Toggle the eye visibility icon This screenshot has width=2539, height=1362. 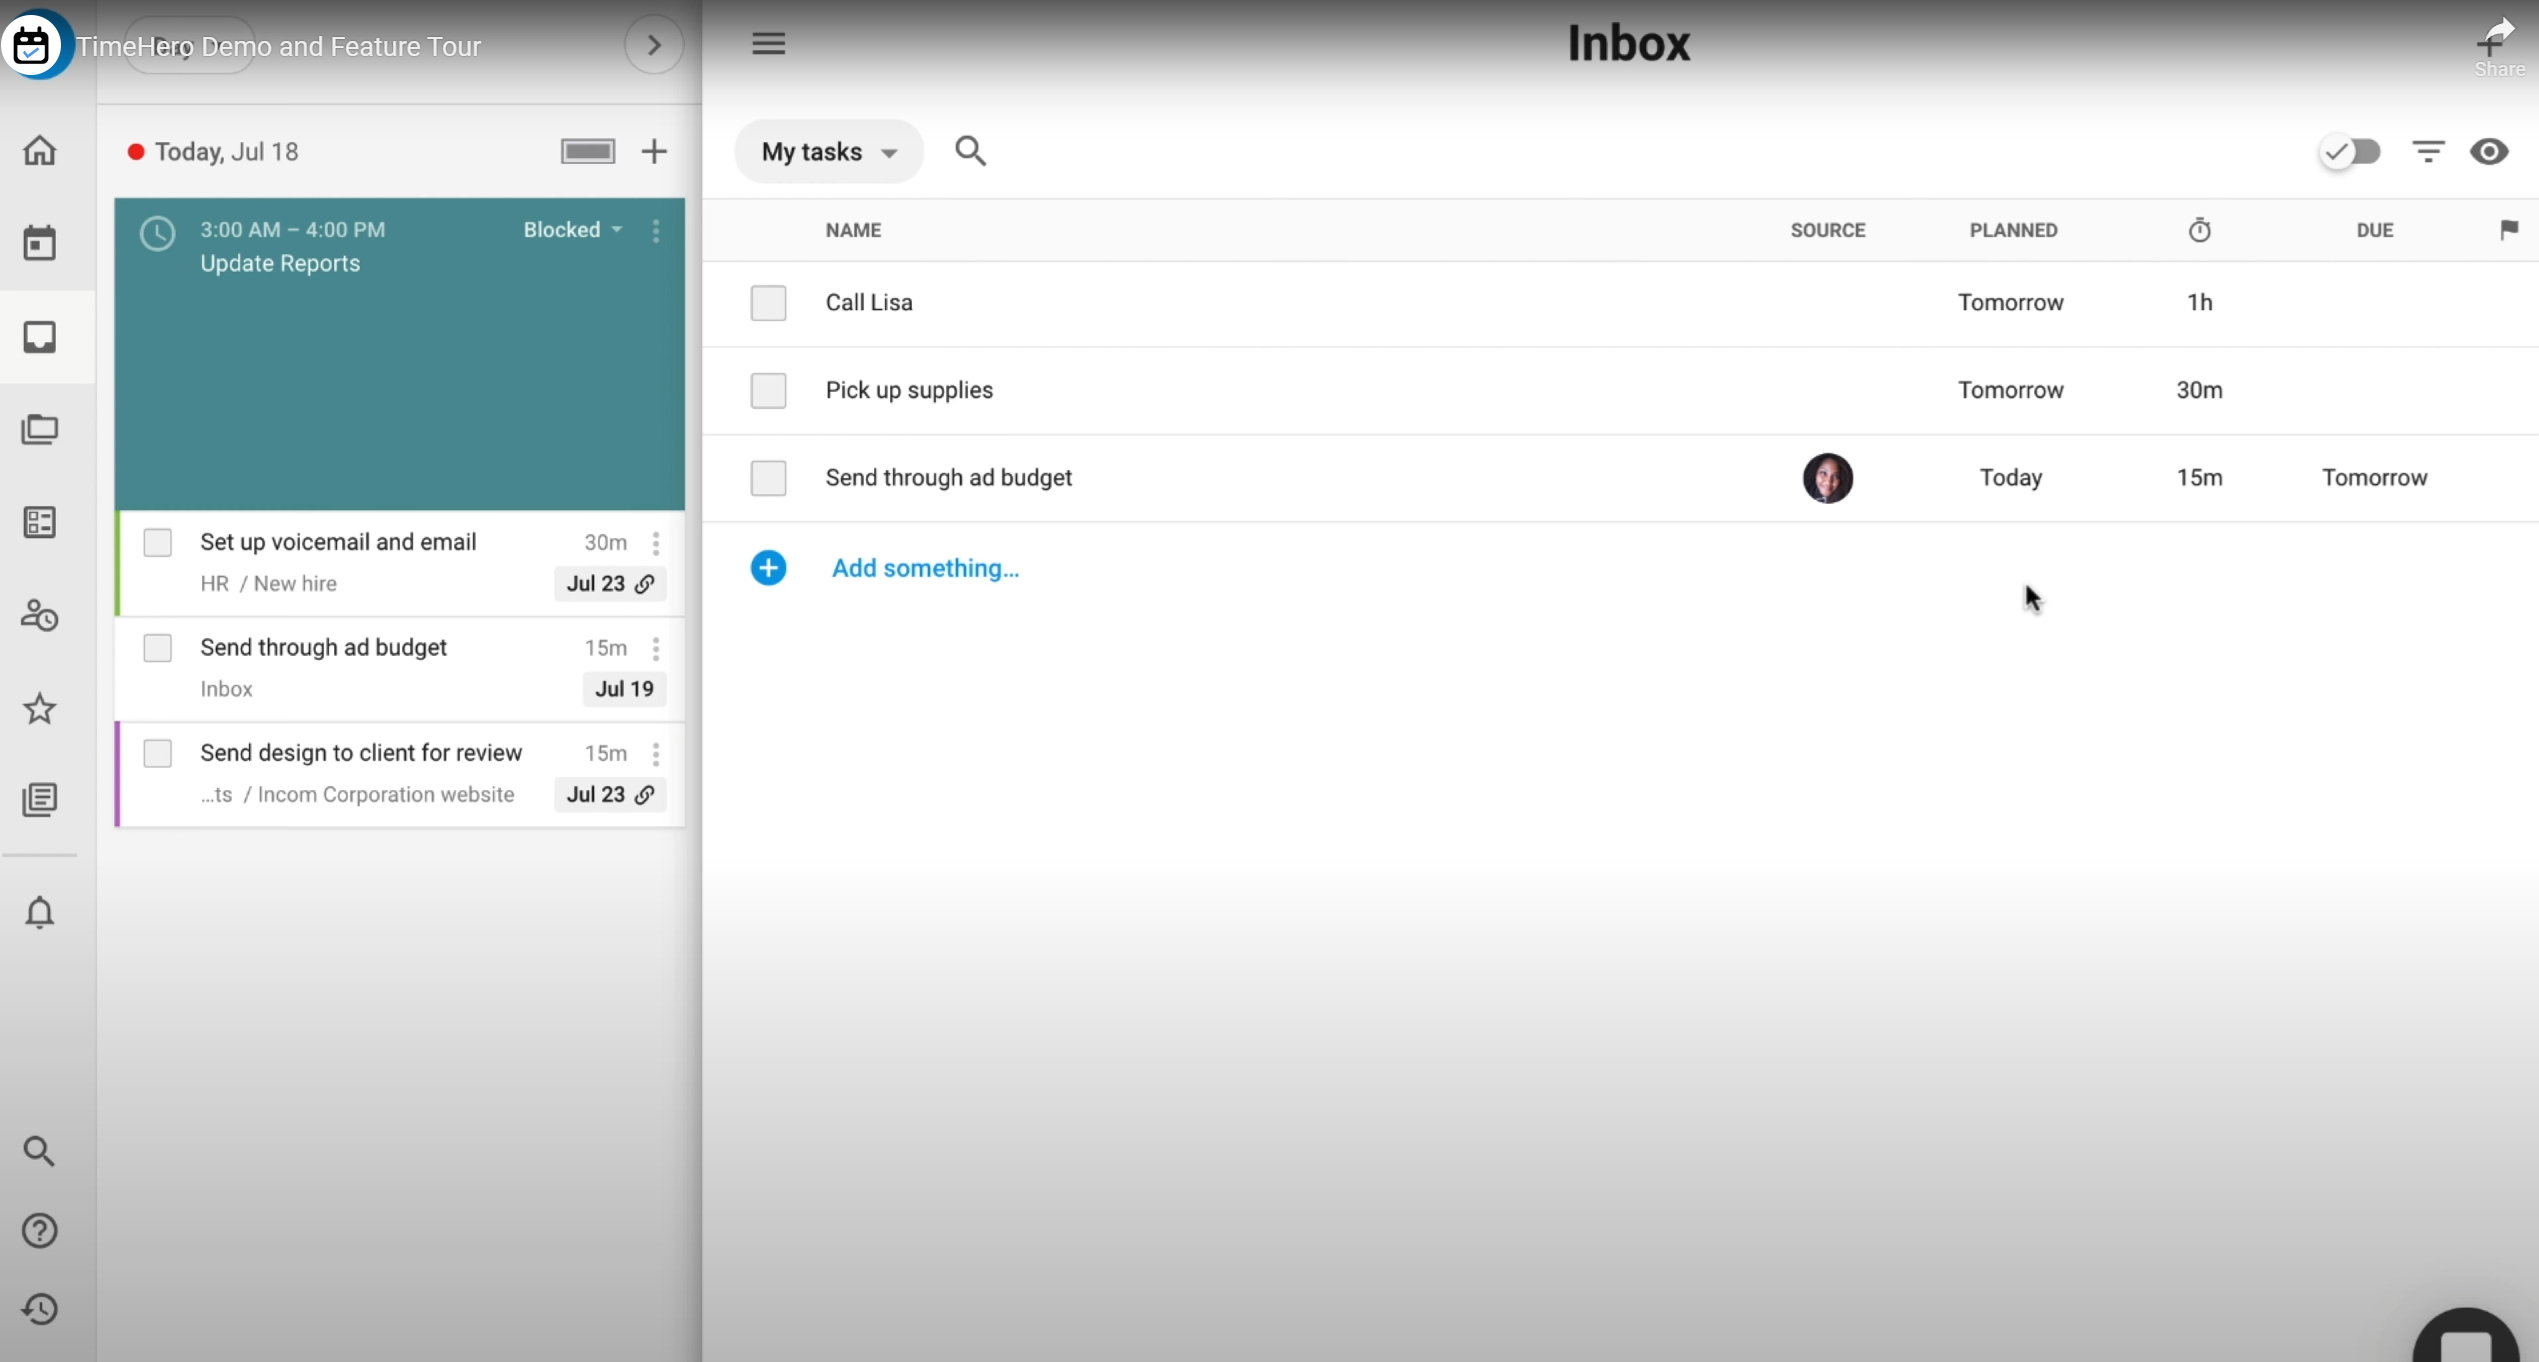(x=2489, y=151)
